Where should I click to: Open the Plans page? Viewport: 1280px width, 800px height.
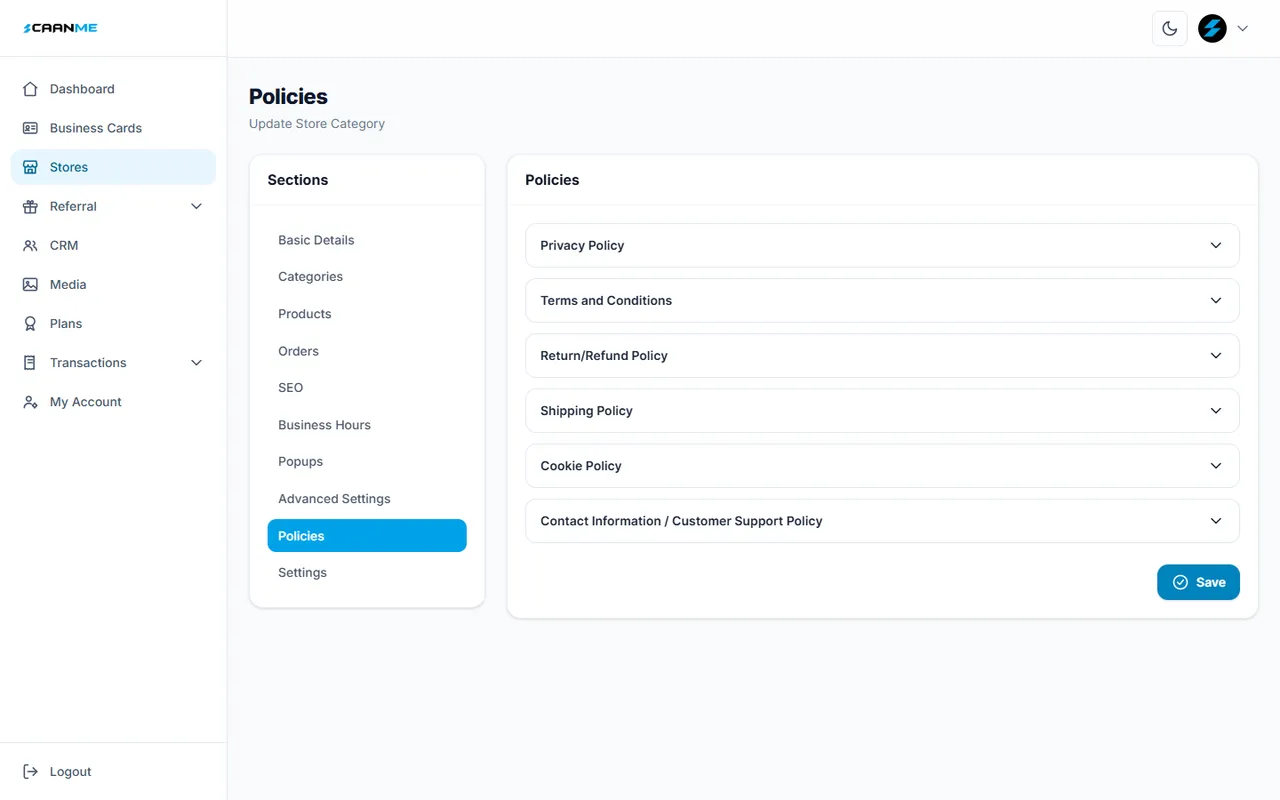point(113,323)
